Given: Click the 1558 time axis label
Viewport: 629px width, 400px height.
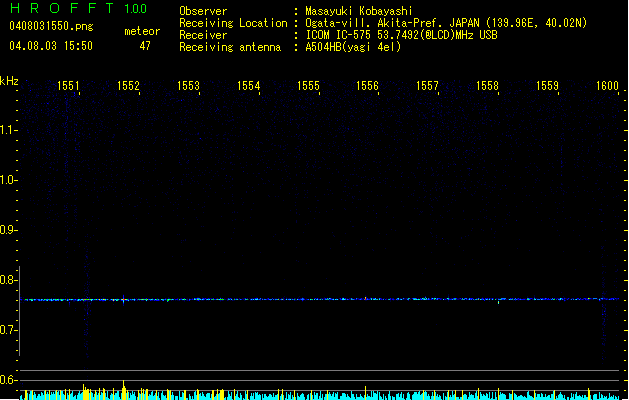Looking at the screenshot, I should 487,85.
